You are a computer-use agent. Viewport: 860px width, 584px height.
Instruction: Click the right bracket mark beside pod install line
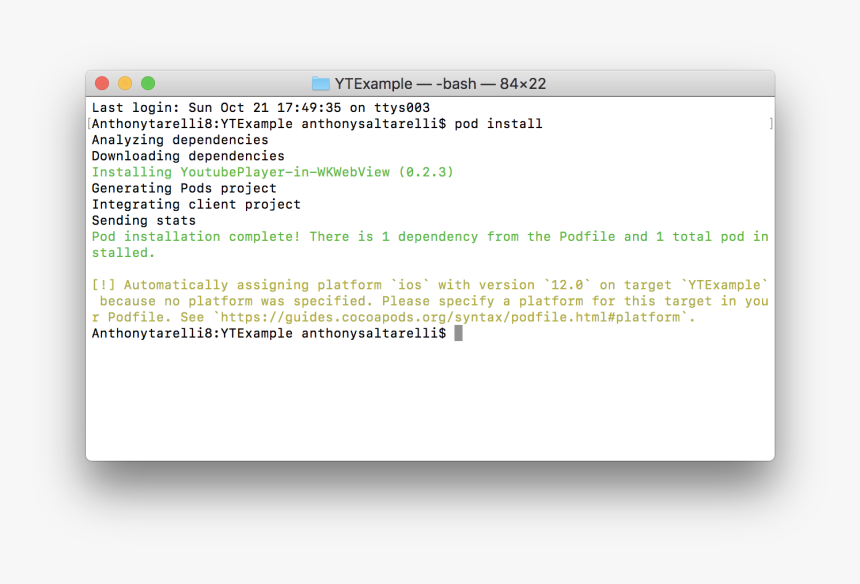[x=771, y=123]
